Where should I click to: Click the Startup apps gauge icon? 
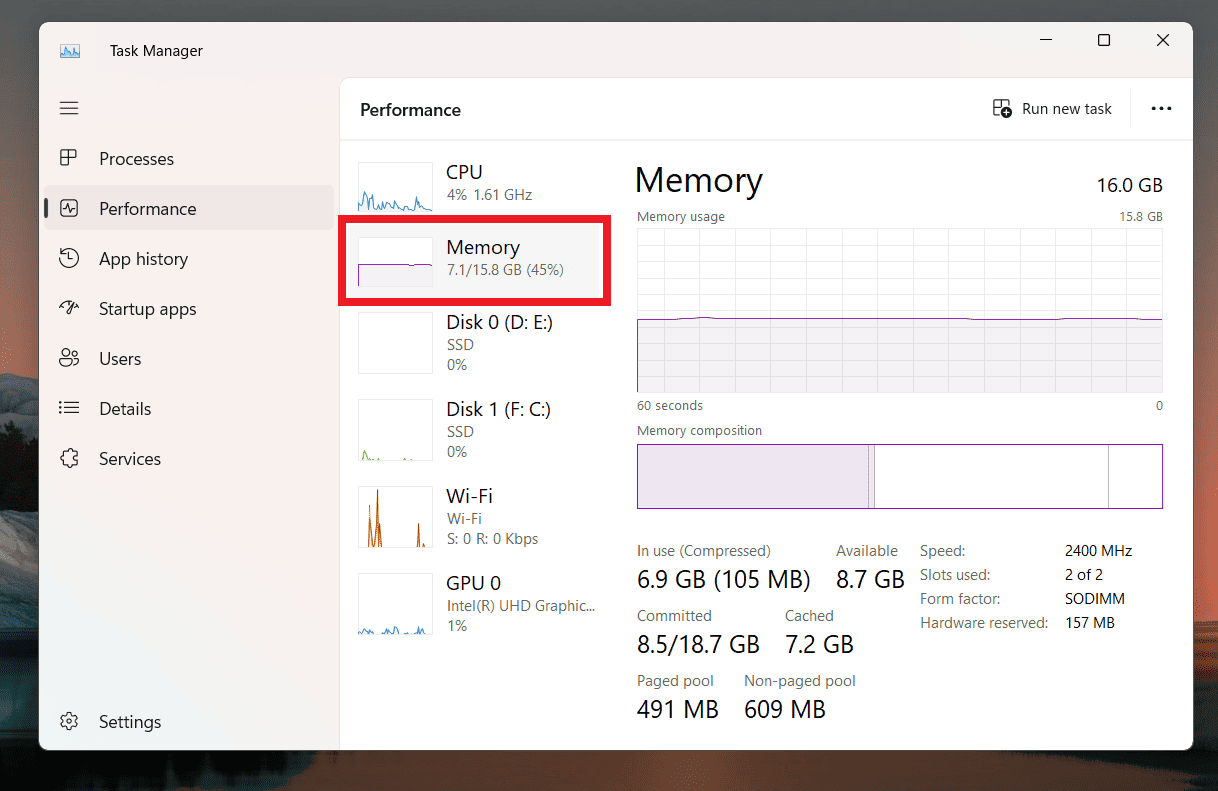click(x=69, y=308)
